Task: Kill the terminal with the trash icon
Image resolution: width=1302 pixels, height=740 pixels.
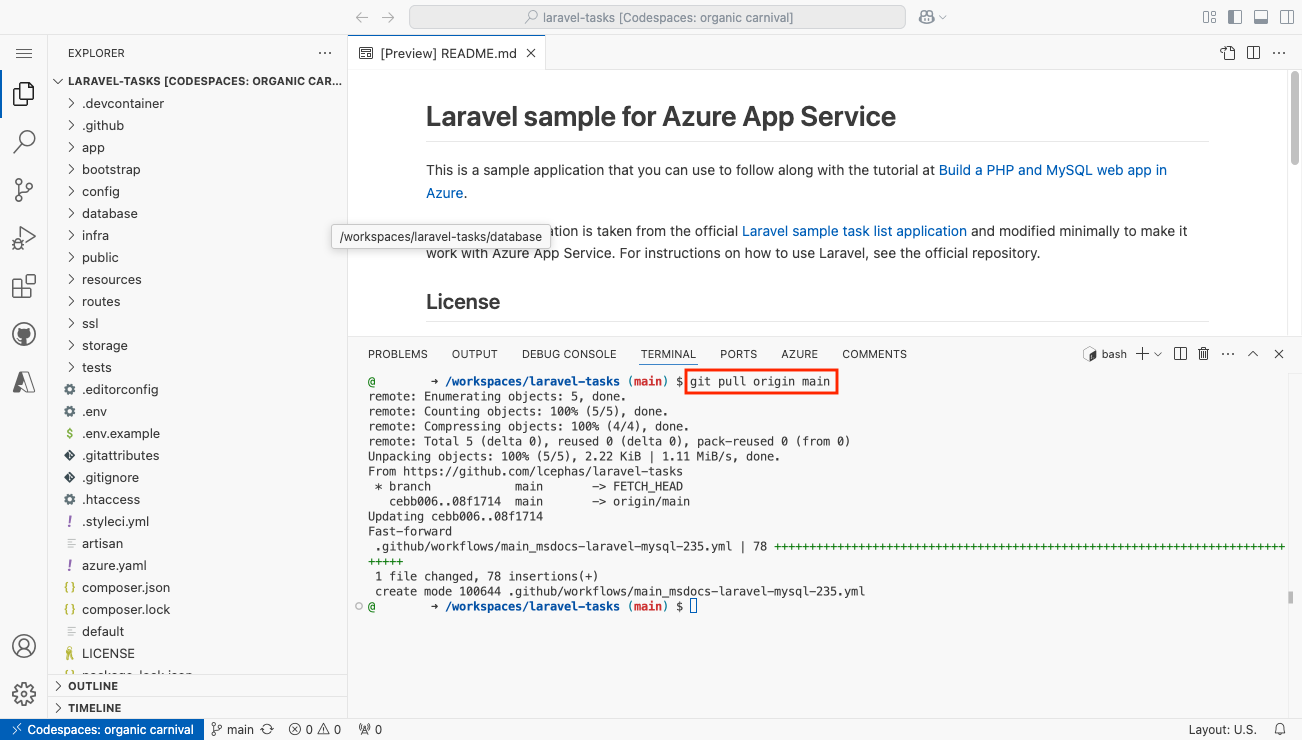Action: (x=1203, y=353)
